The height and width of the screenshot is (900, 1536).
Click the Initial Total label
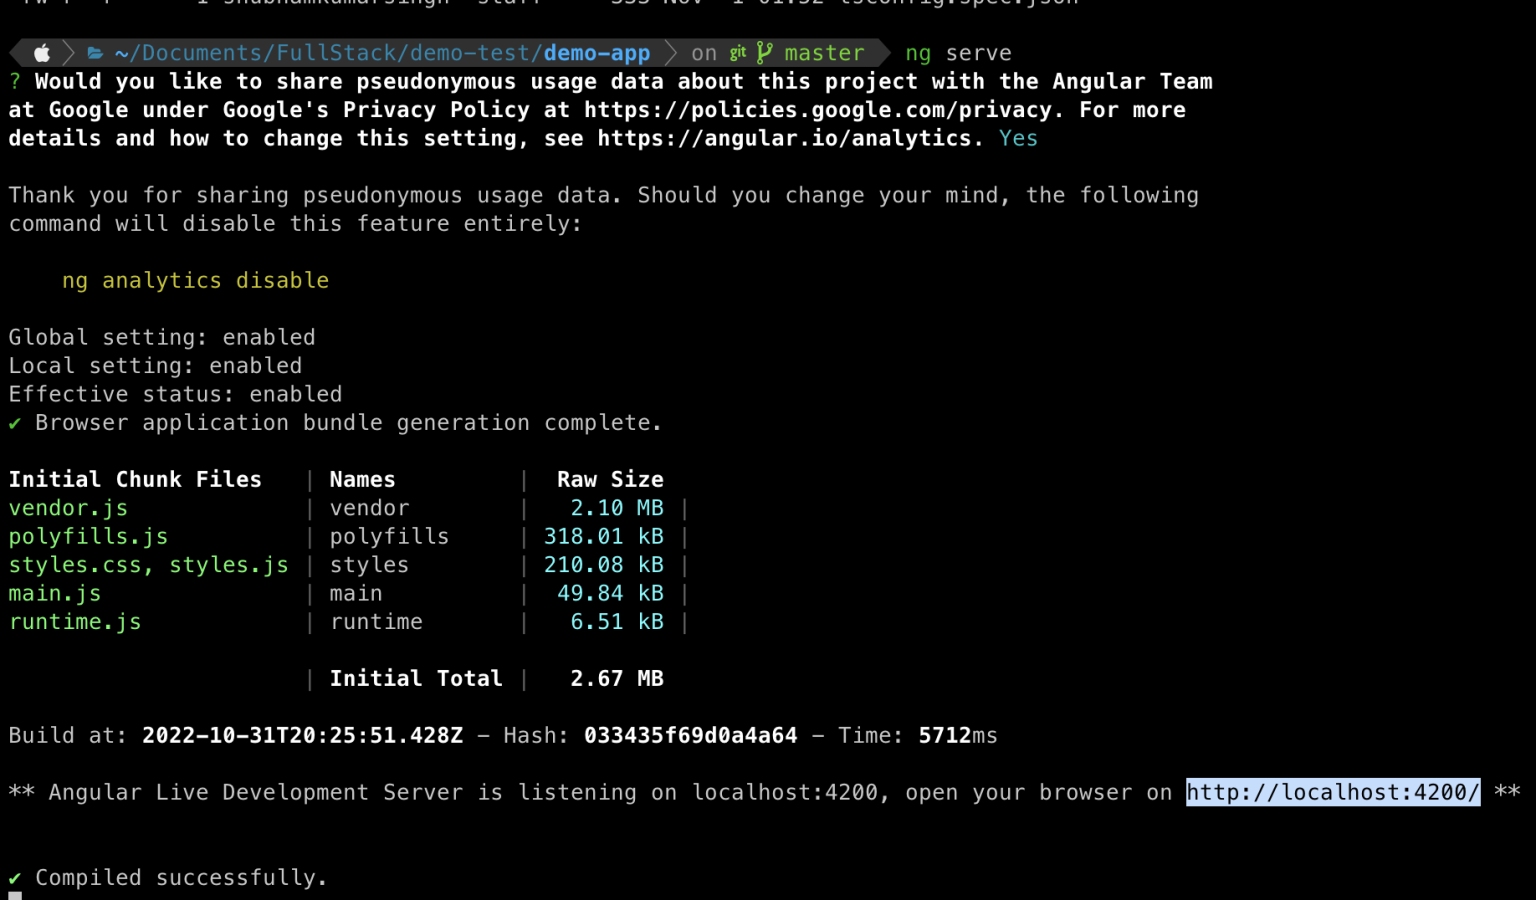coord(416,679)
